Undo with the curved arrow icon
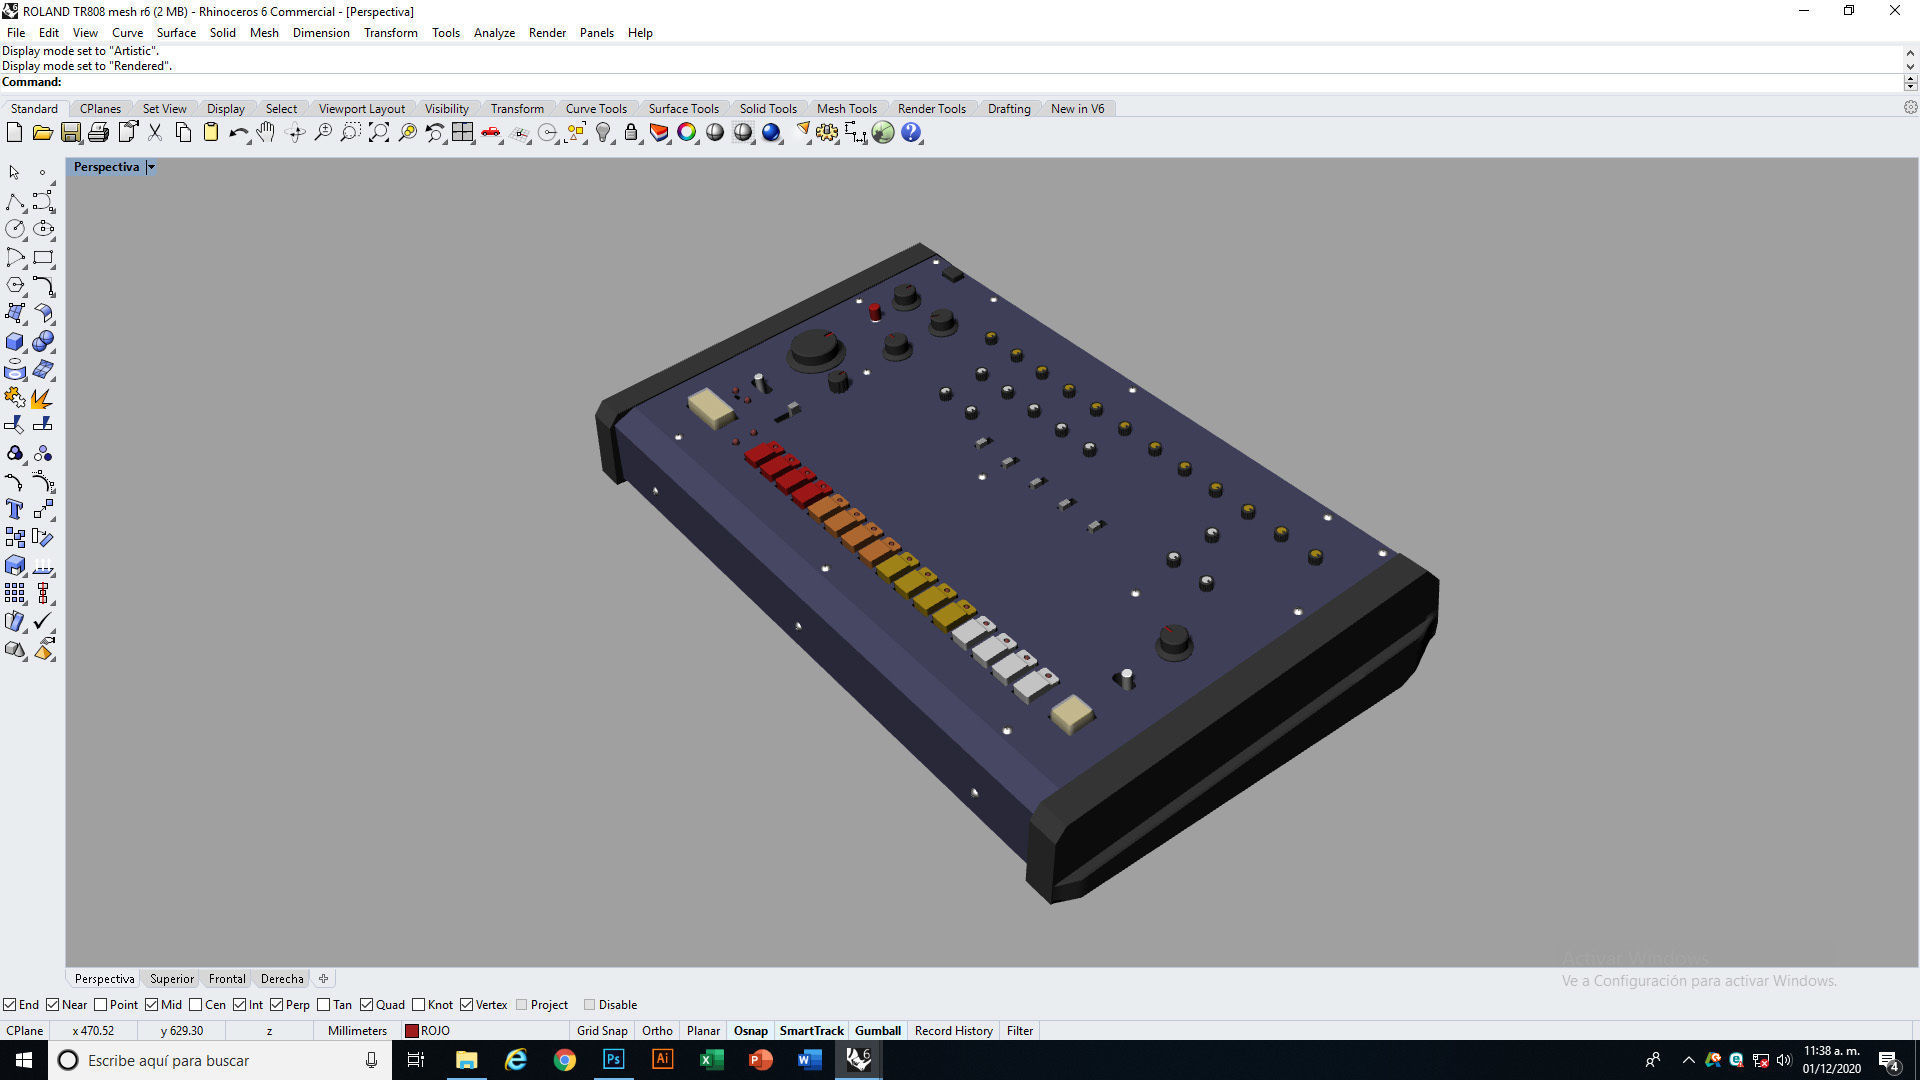The width and height of the screenshot is (1920, 1080). 238,132
